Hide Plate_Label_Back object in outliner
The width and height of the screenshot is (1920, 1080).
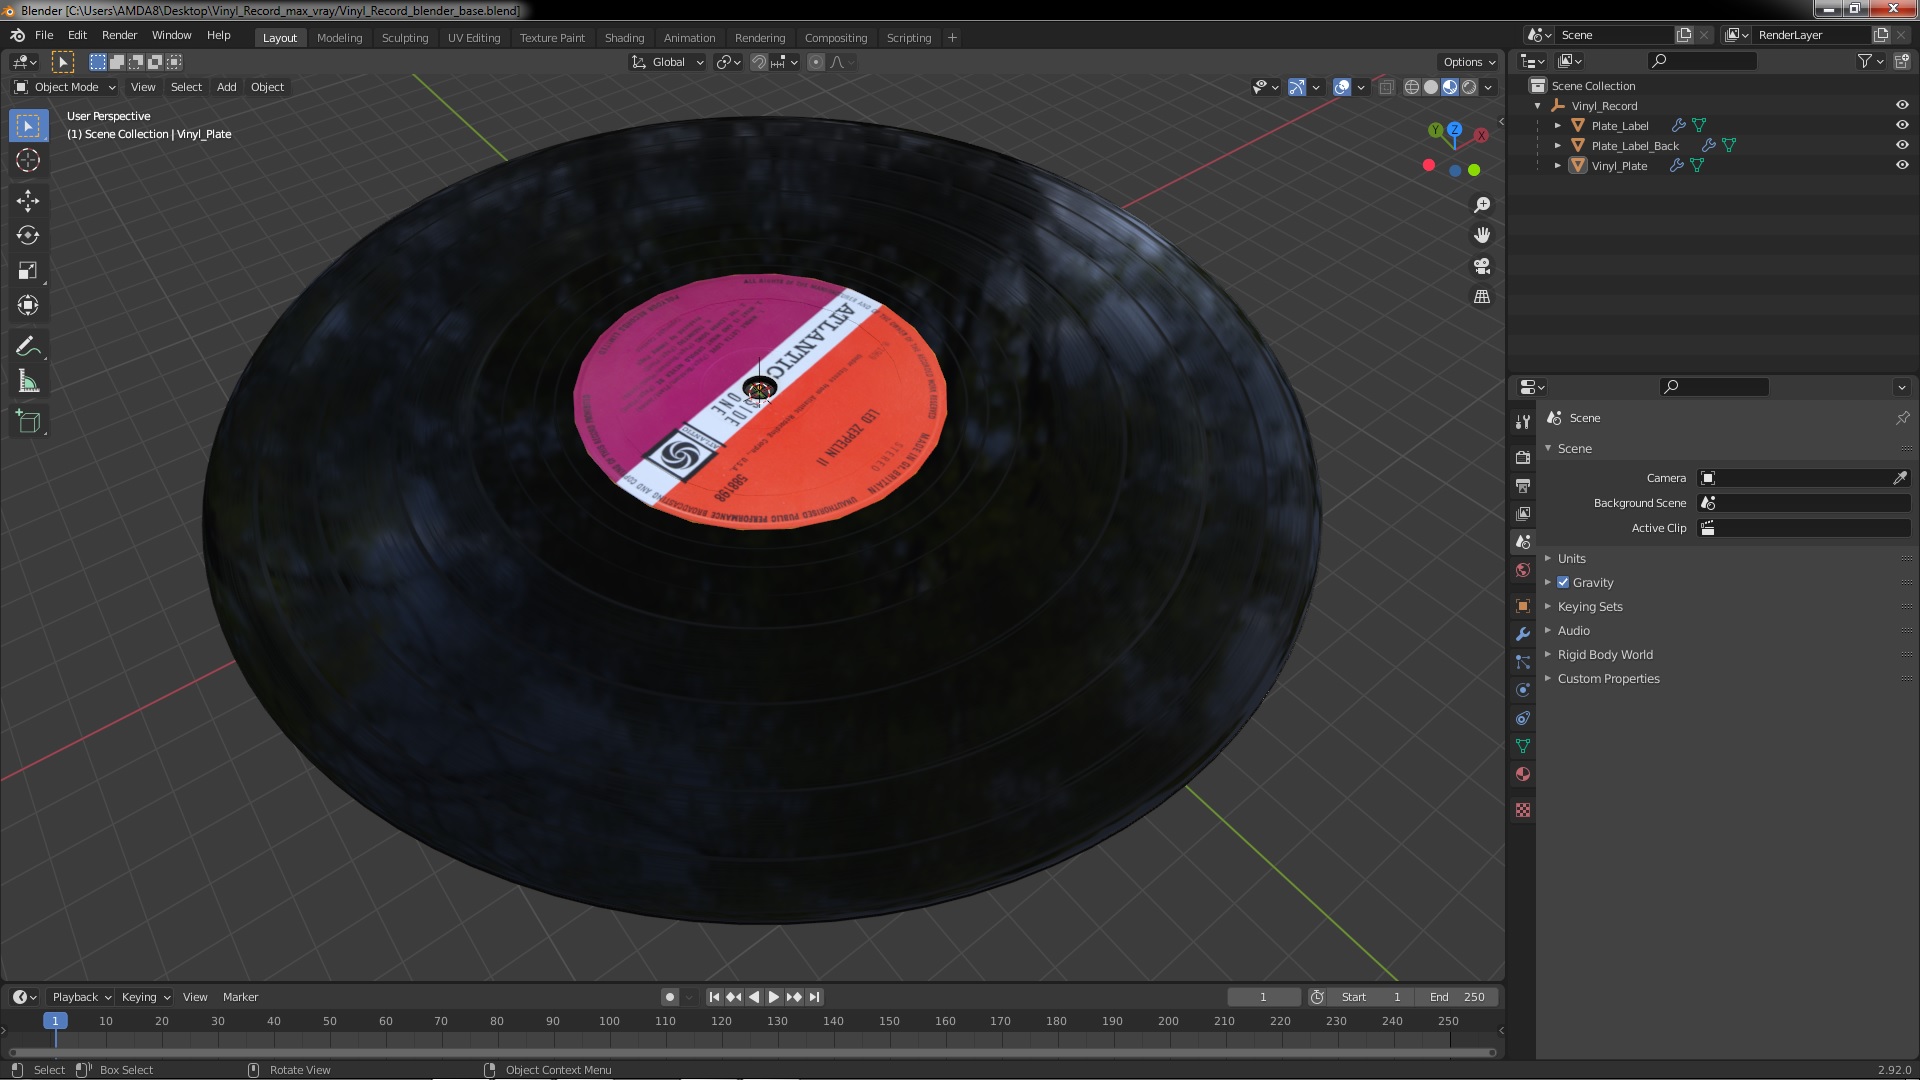[1902, 145]
